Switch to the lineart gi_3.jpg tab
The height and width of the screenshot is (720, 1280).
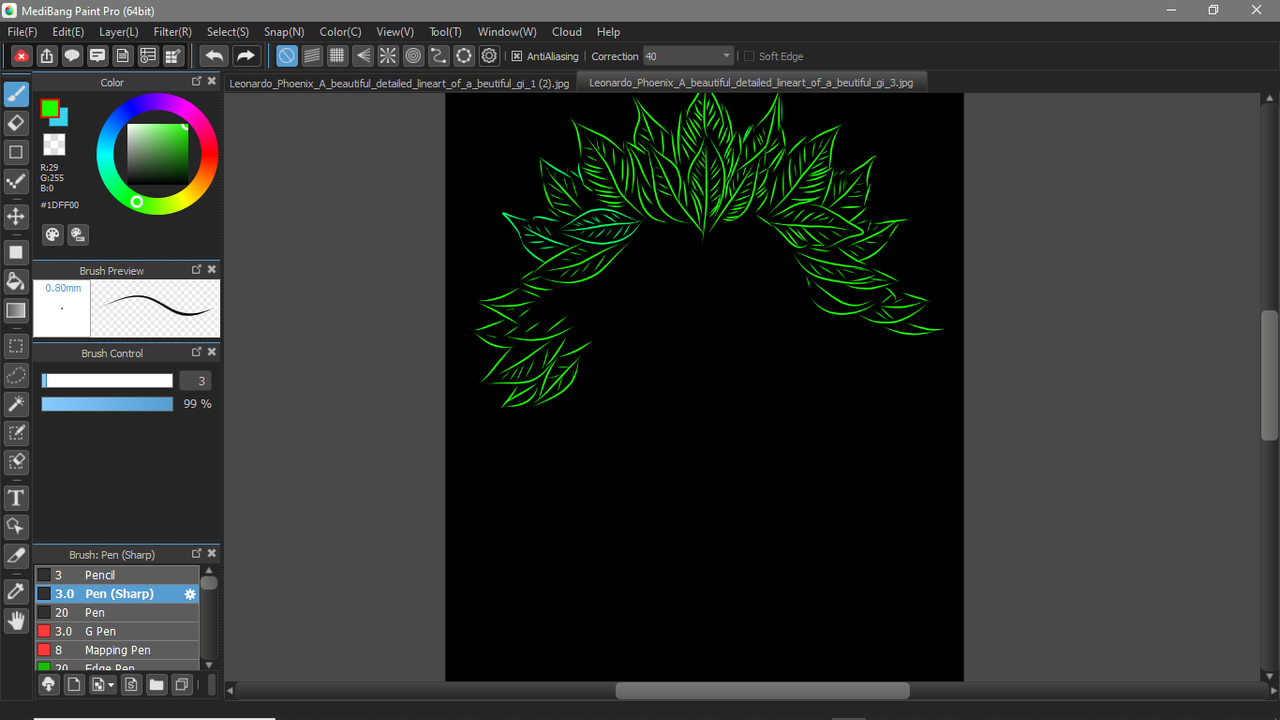751,83
